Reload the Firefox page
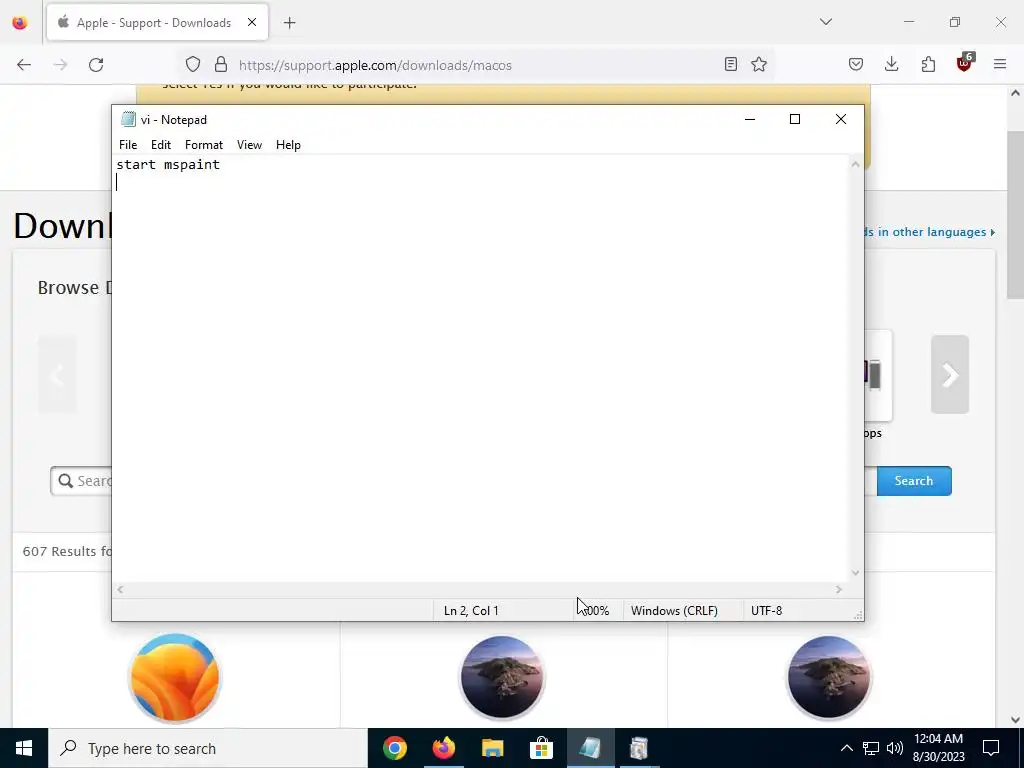 (96, 65)
